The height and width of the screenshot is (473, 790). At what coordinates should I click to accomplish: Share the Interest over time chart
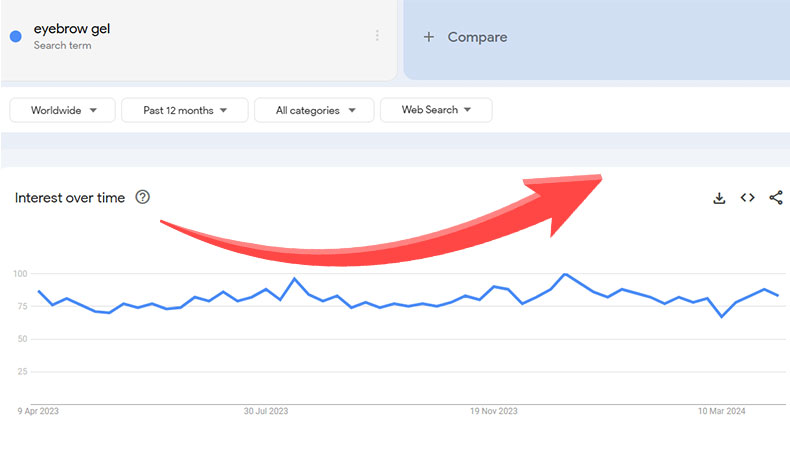point(776,198)
